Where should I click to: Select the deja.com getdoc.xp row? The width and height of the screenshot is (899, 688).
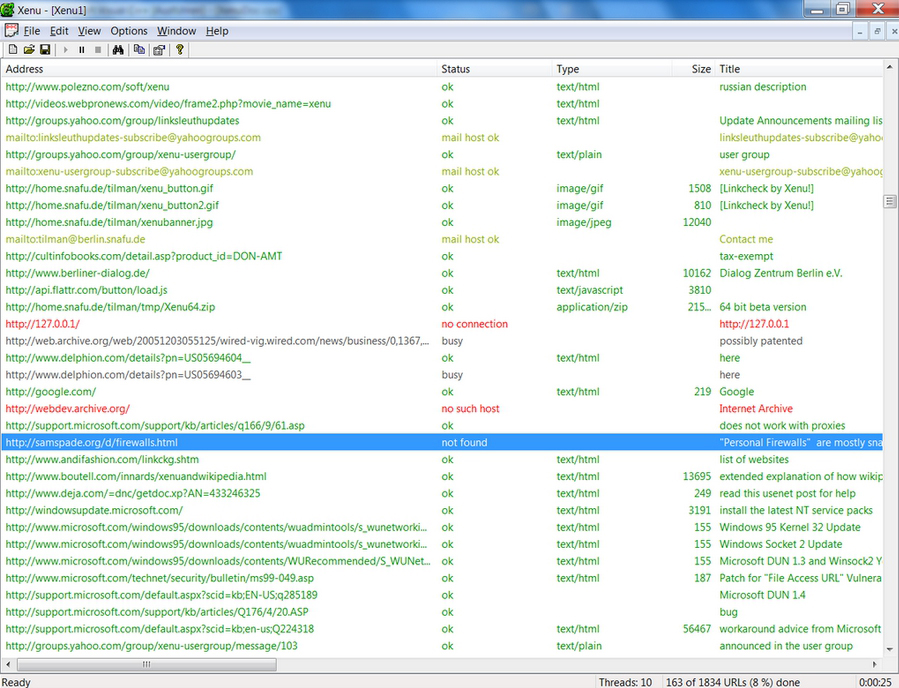442,493
